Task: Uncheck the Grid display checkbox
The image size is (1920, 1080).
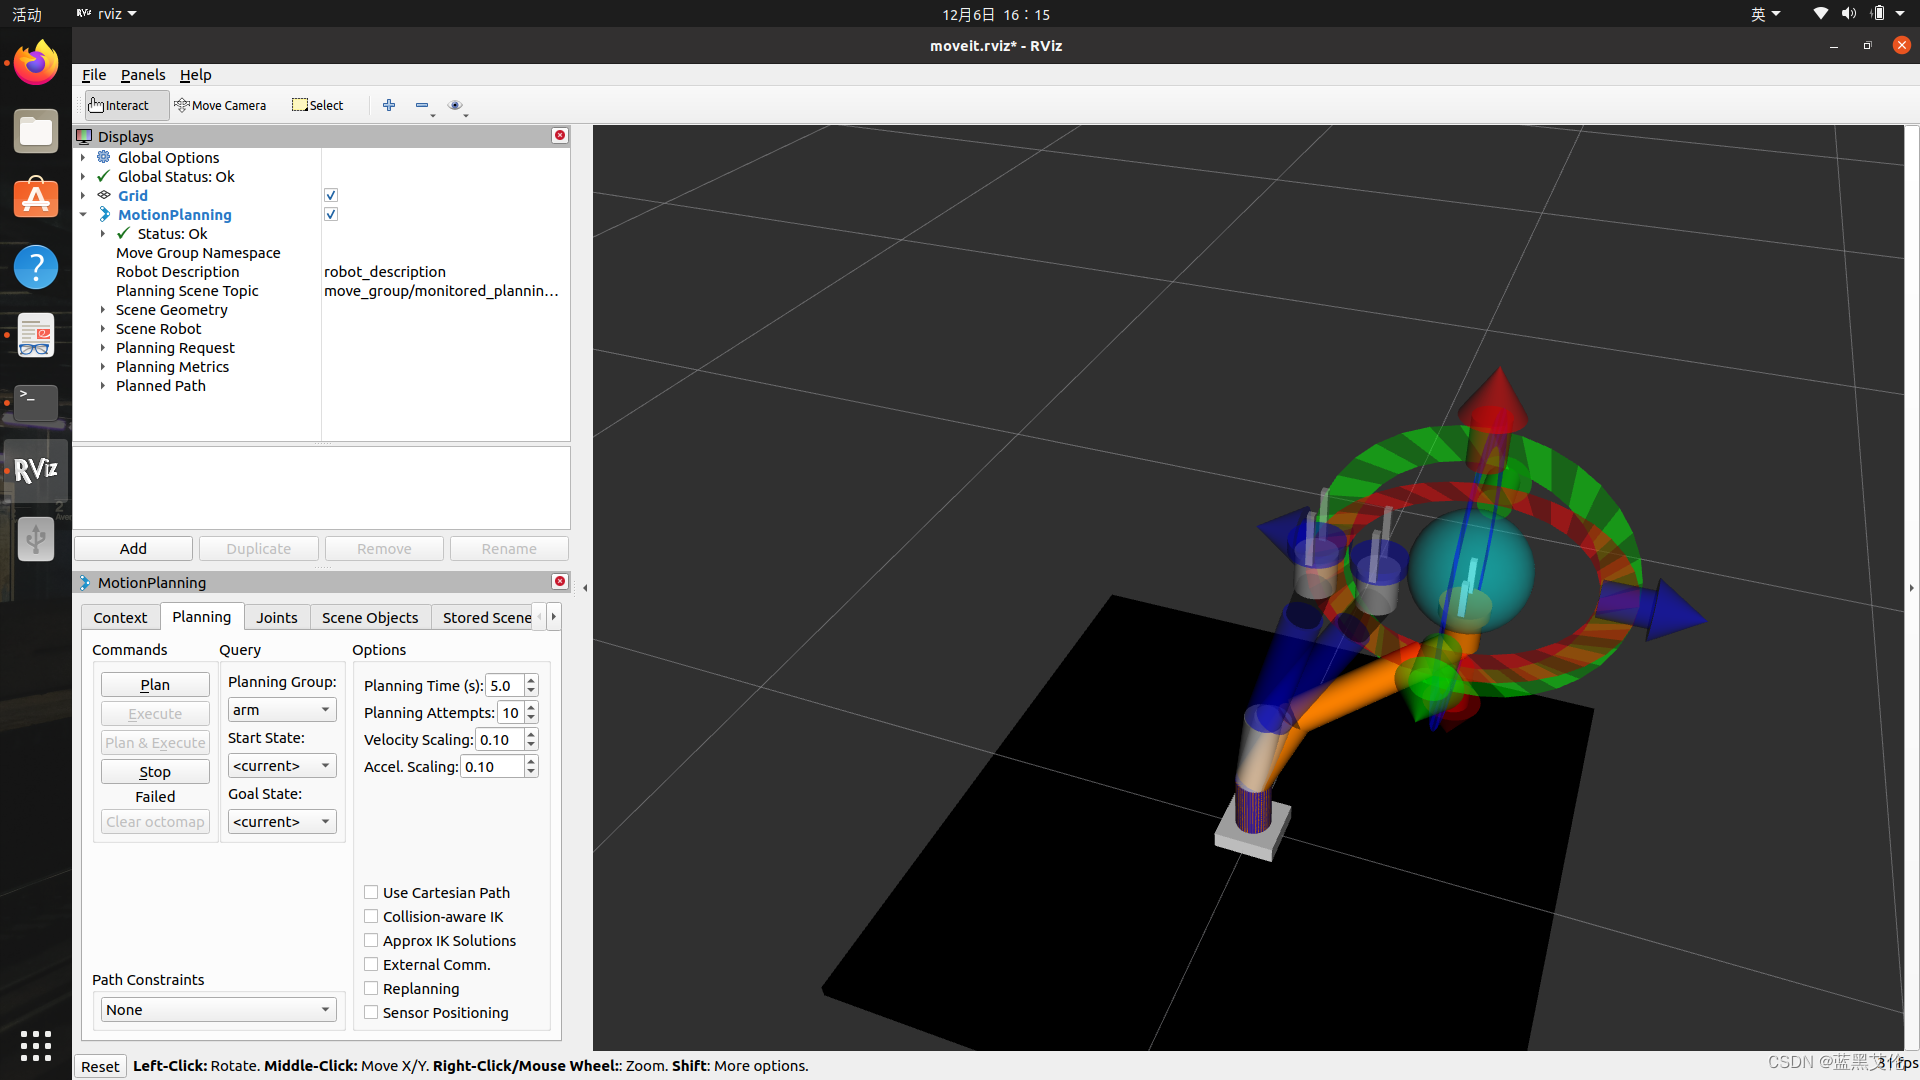Action: click(x=331, y=195)
